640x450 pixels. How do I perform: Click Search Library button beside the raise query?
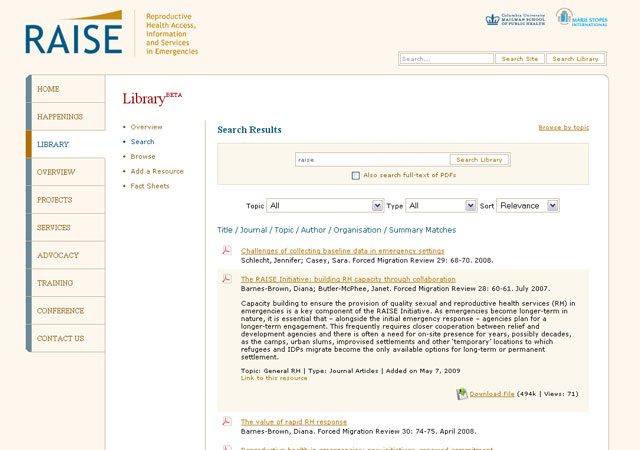[x=479, y=160]
